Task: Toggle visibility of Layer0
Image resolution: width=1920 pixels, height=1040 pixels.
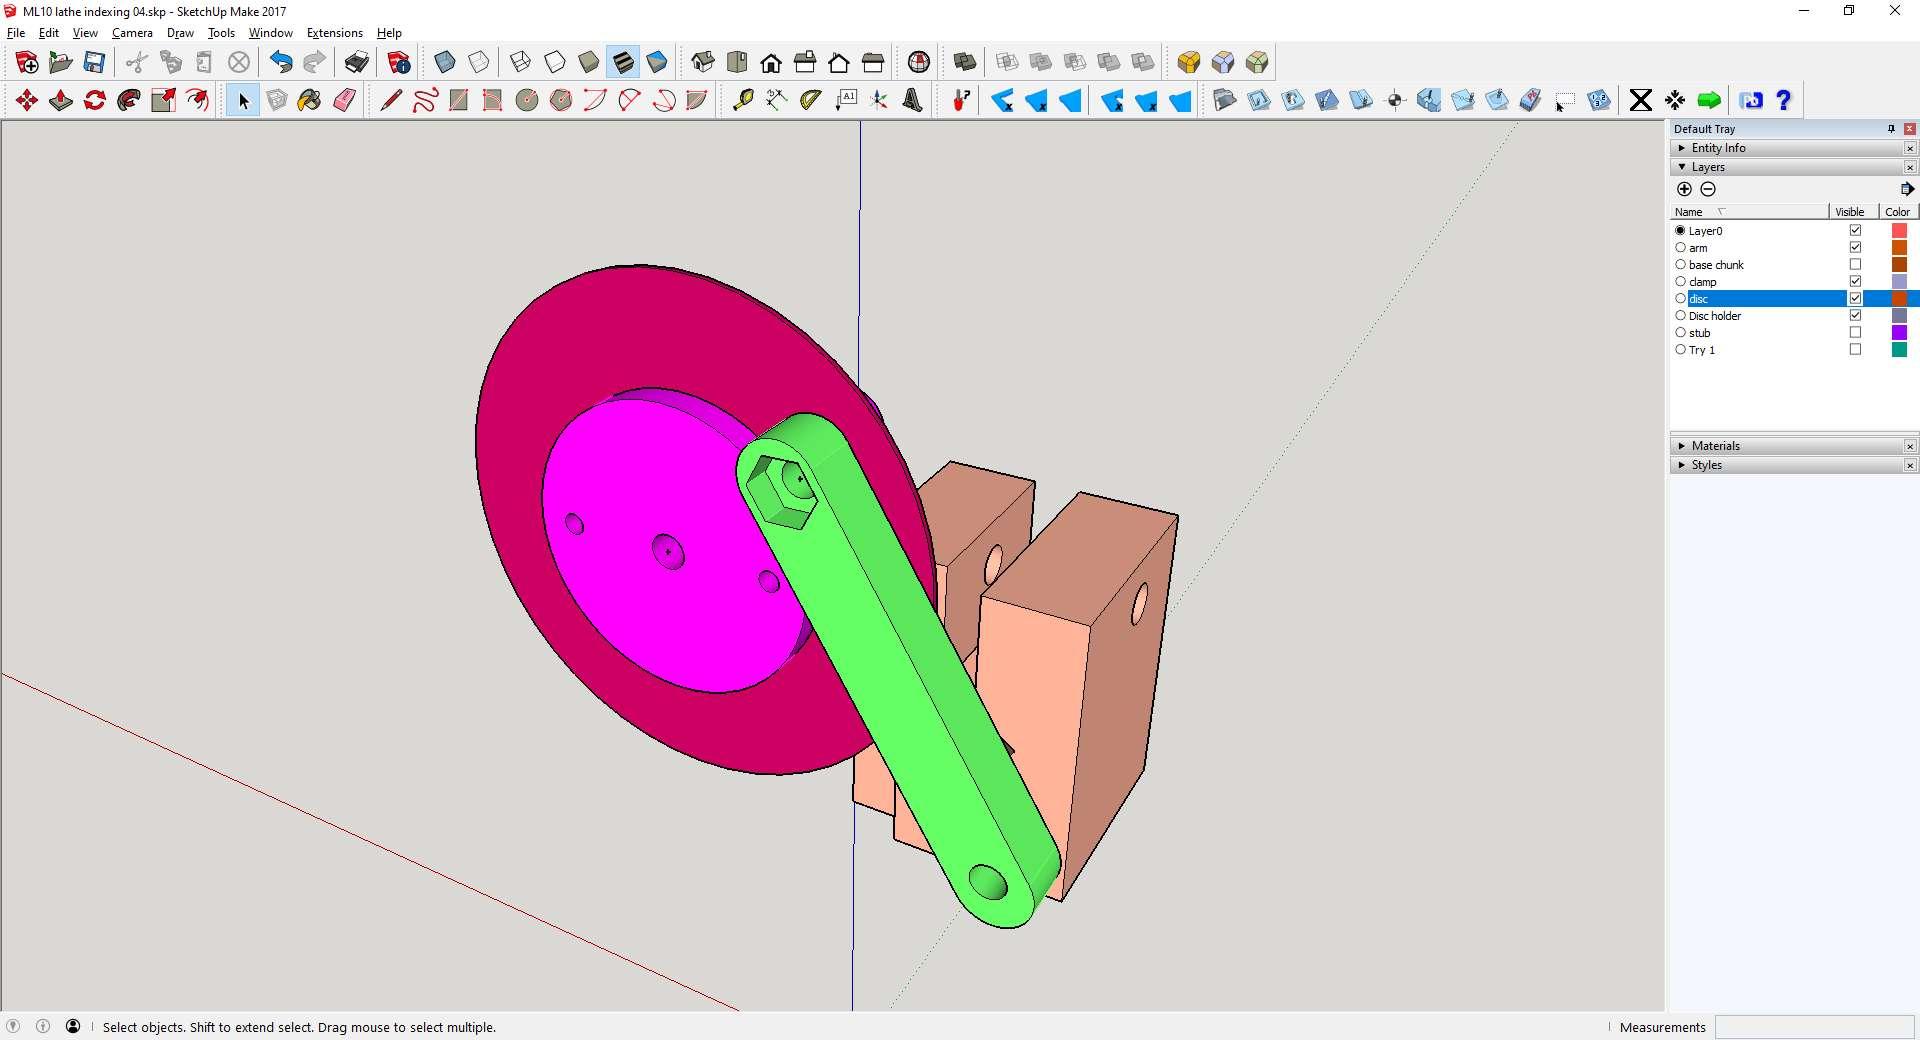Action: click(1855, 231)
